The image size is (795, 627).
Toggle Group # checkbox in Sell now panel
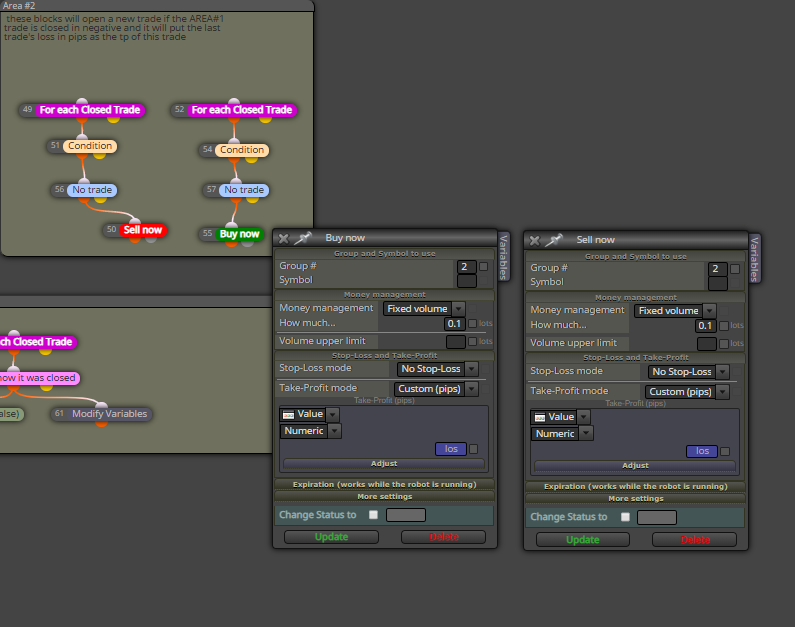coord(735,269)
